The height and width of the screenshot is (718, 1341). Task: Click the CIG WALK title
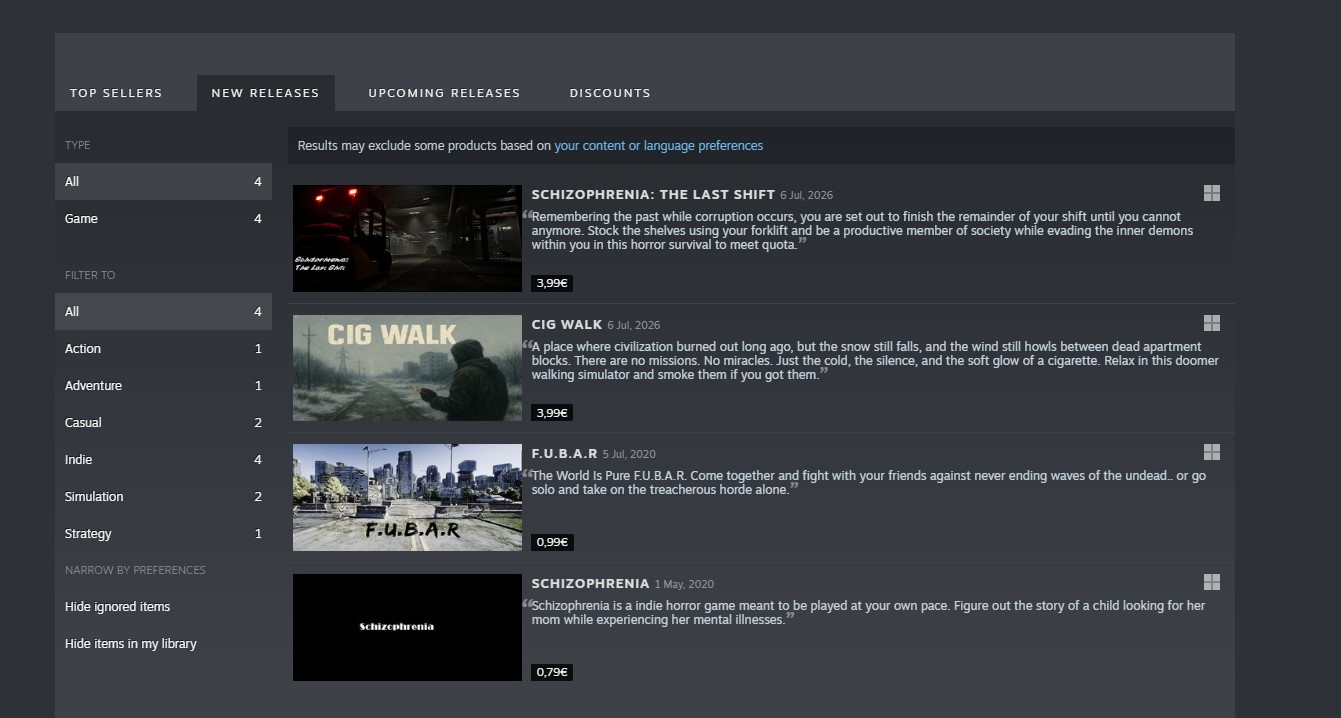pos(567,324)
